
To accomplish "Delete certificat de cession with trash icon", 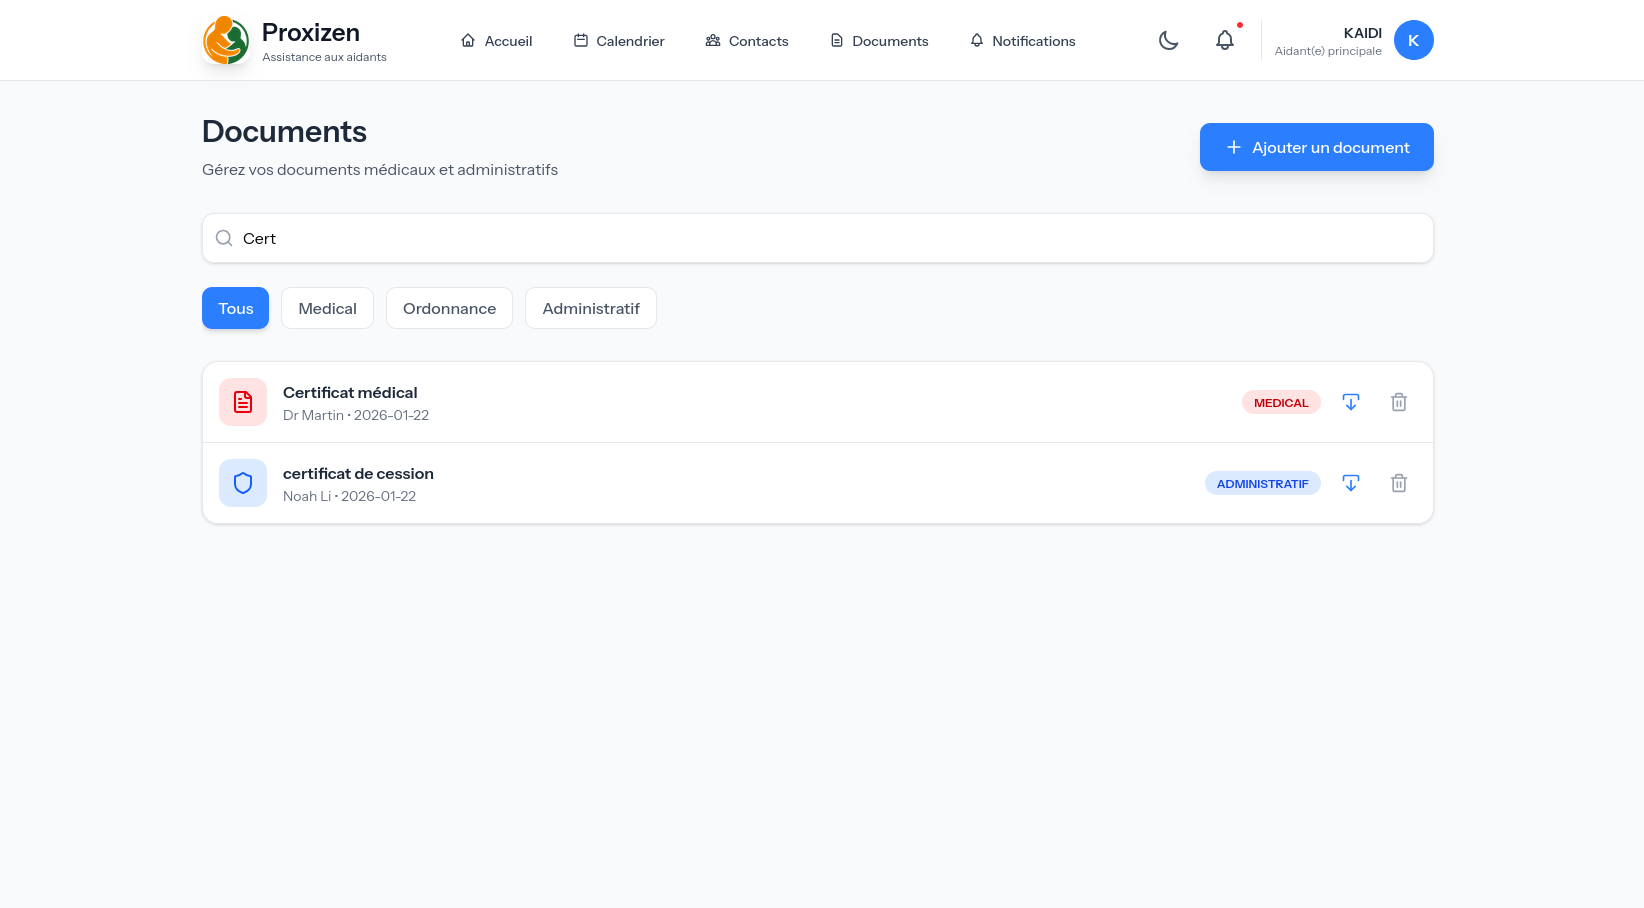I will pyautogui.click(x=1398, y=483).
